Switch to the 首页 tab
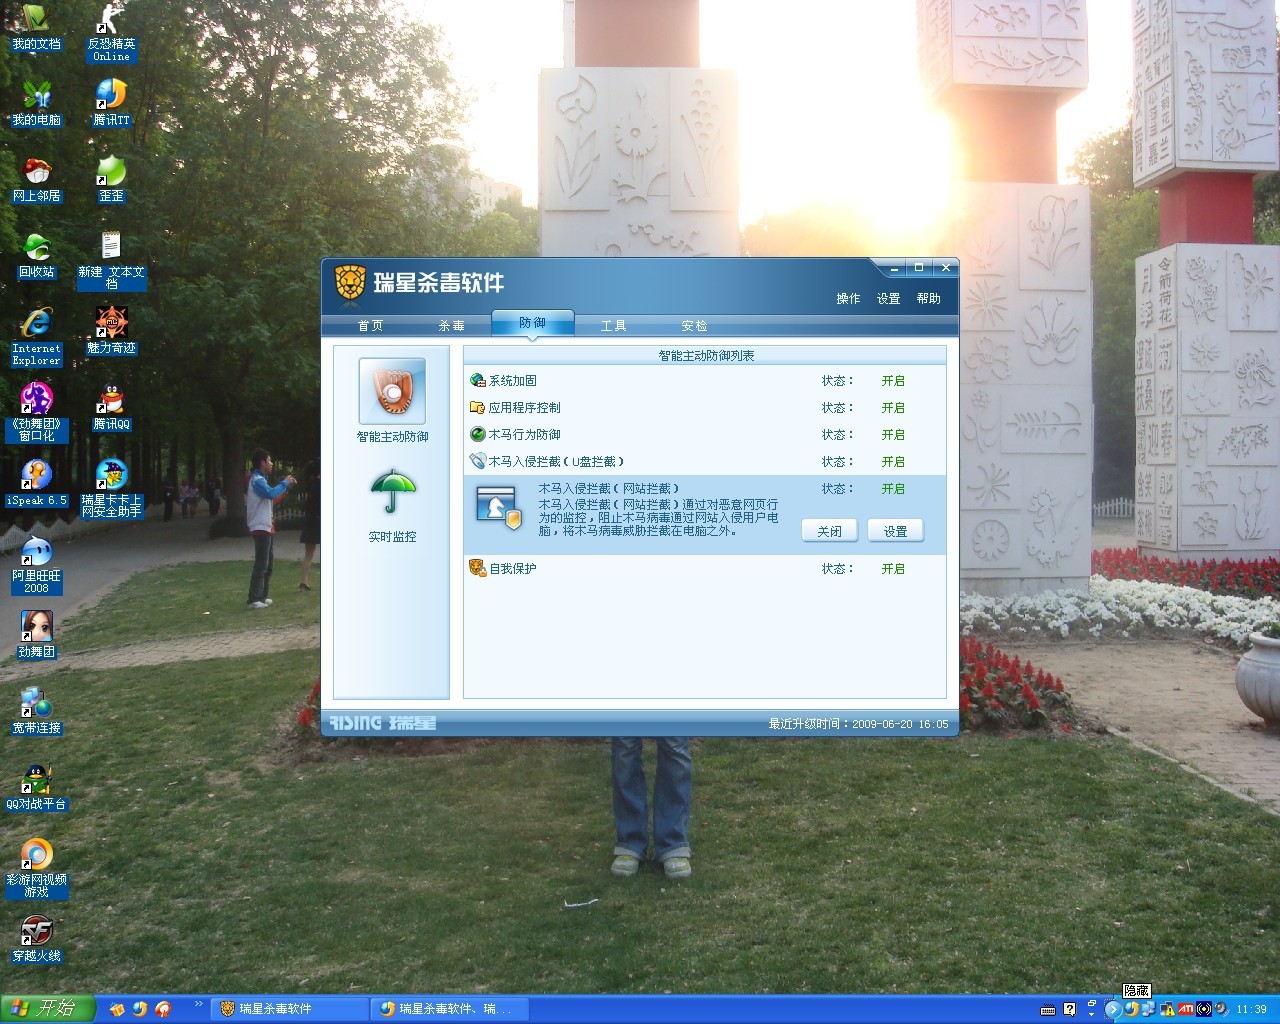The height and width of the screenshot is (1024, 1280). point(370,326)
